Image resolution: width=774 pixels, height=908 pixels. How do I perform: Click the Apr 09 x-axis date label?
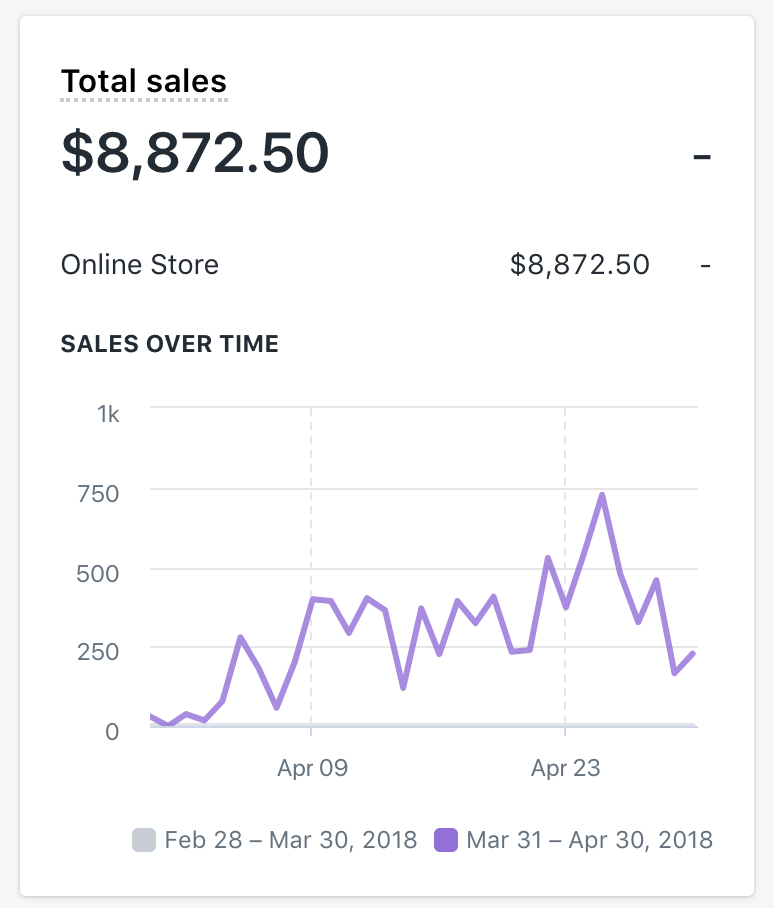point(312,769)
